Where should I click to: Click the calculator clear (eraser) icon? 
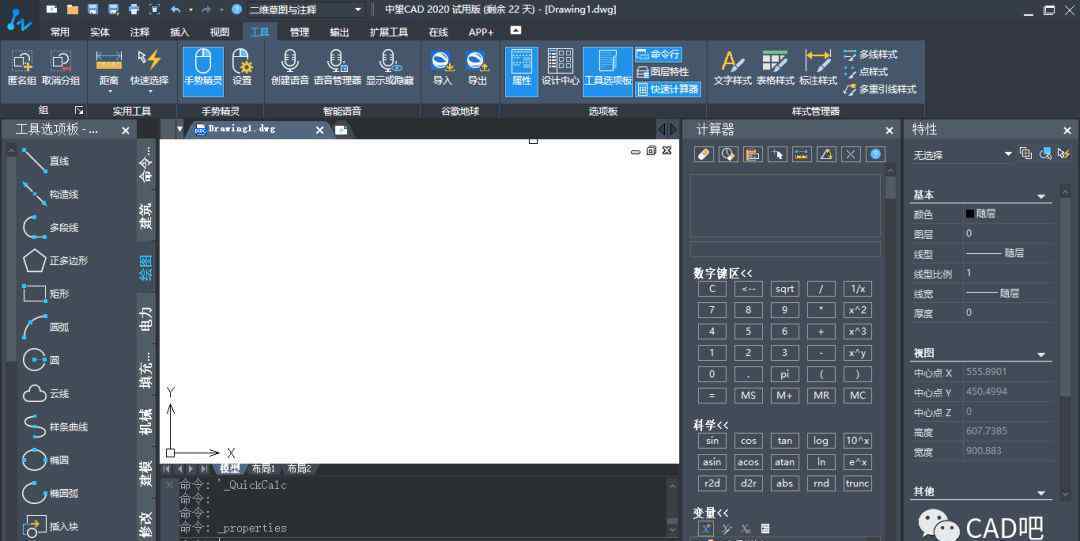point(703,154)
